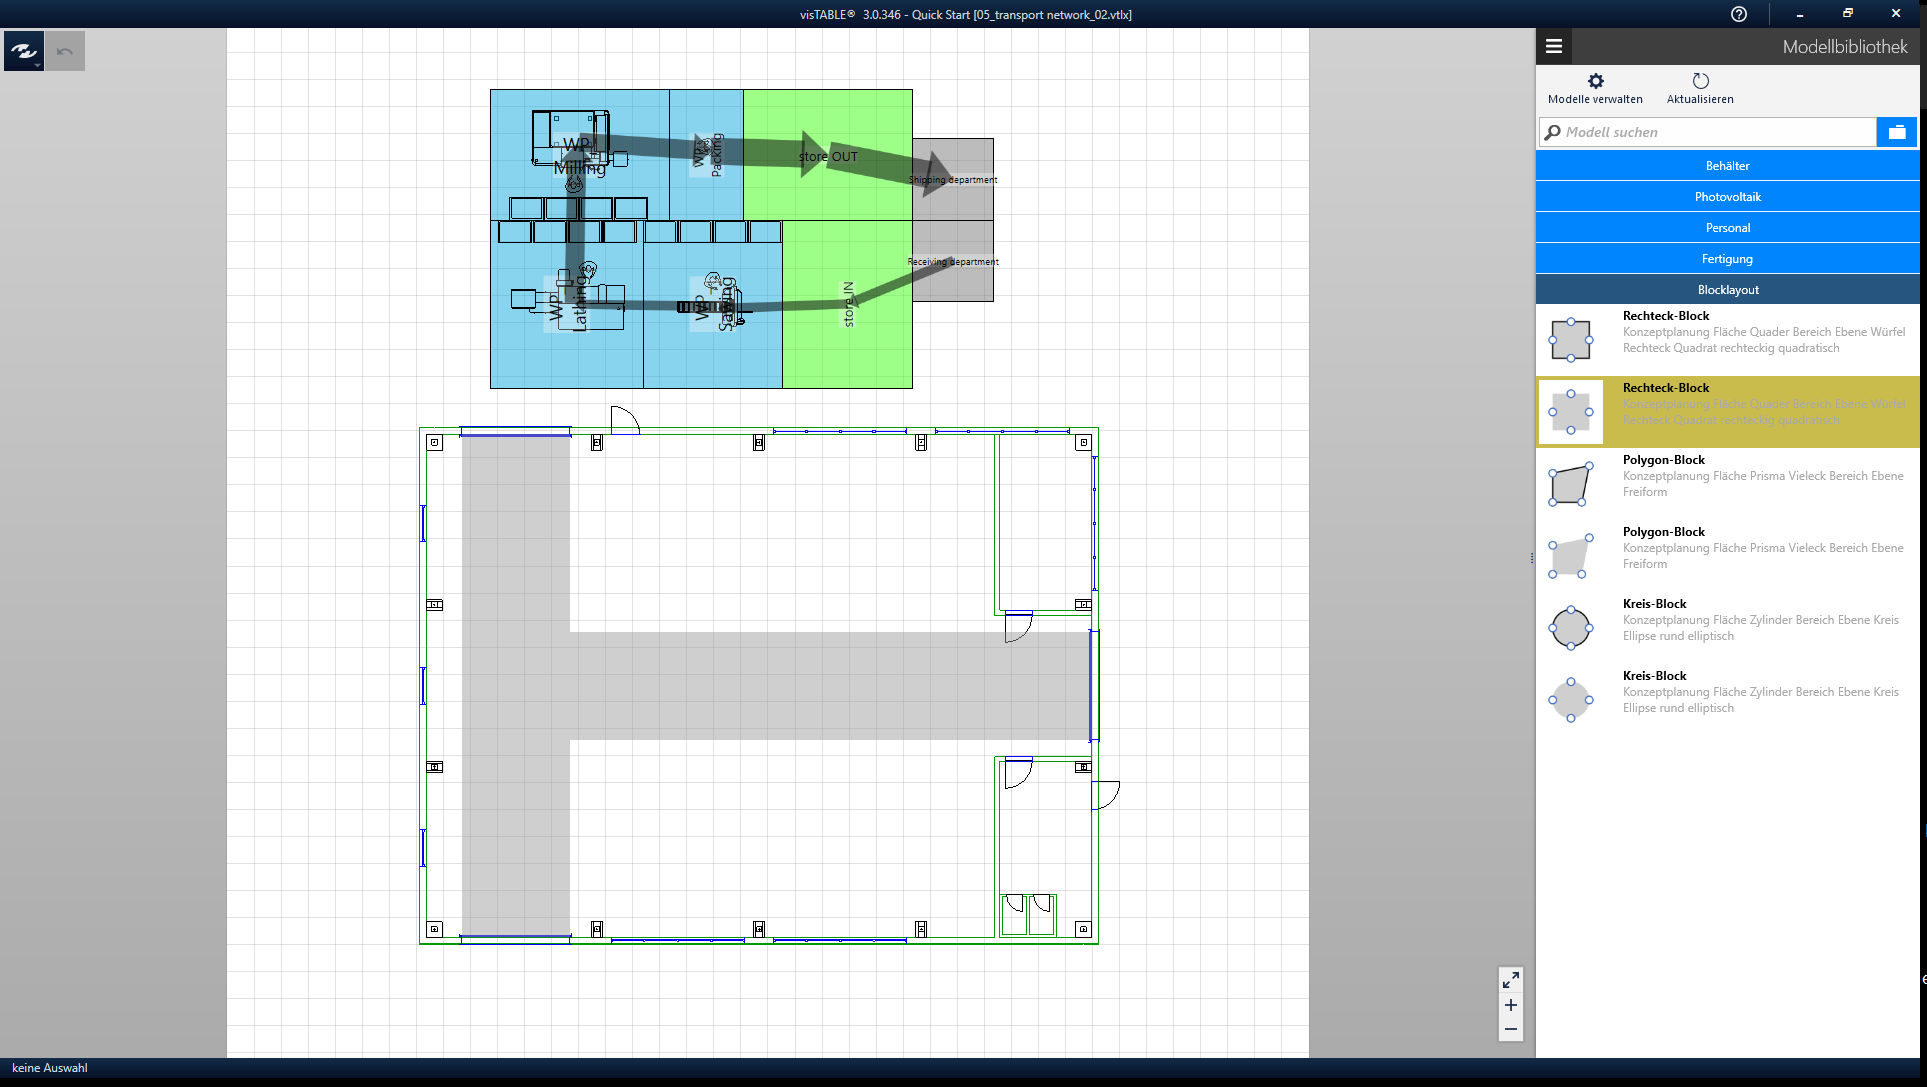Expand the Photovoltaik category

(x=1727, y=197)
